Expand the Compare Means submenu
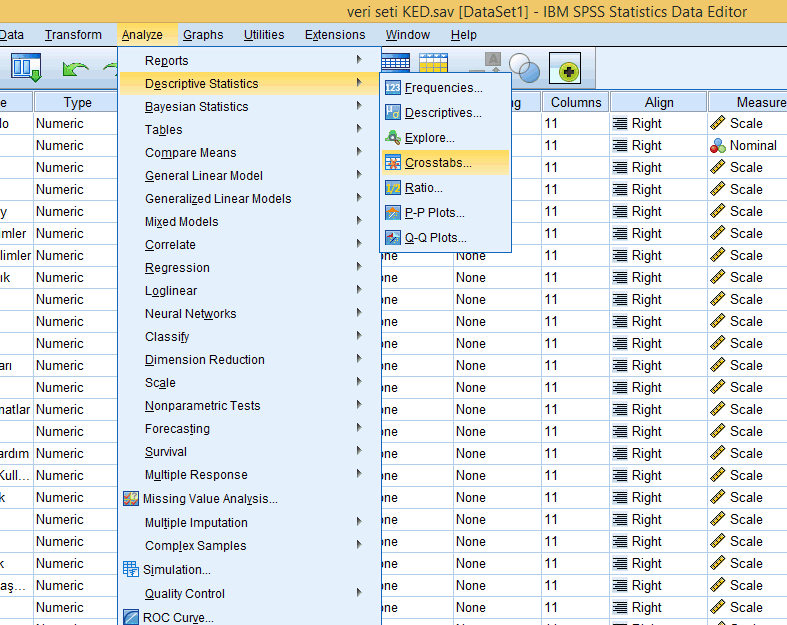Viewport: 787px width, 625px height. (191, 153)
